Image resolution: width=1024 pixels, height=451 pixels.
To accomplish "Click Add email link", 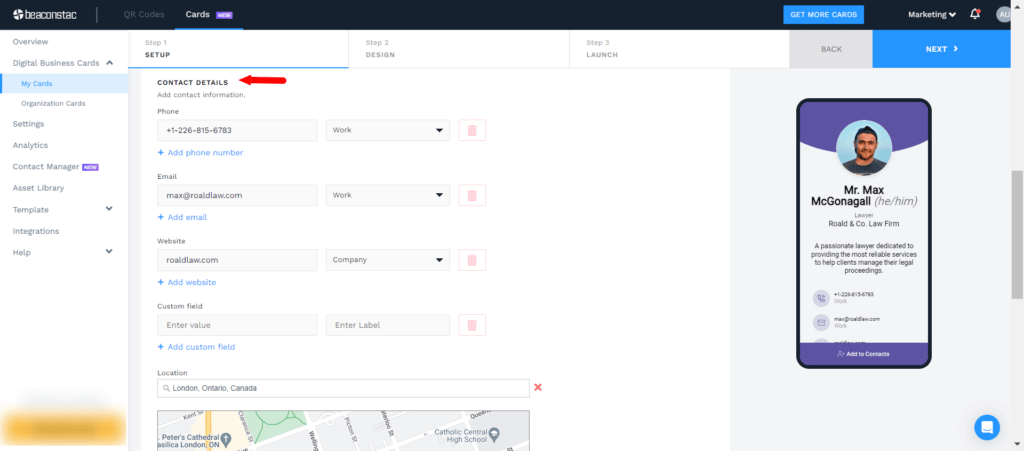I will (x=182, y=217).
